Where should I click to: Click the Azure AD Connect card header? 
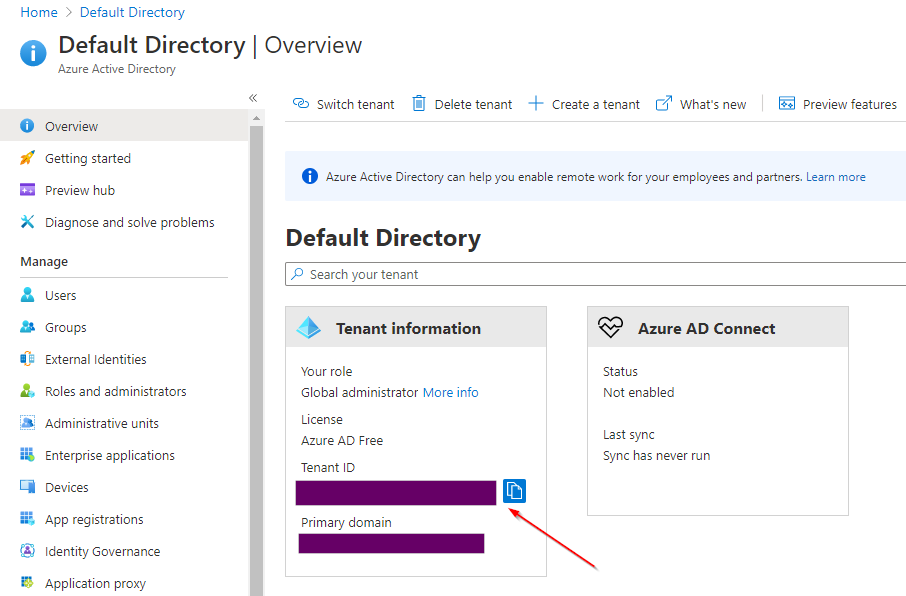coord(718,327)
